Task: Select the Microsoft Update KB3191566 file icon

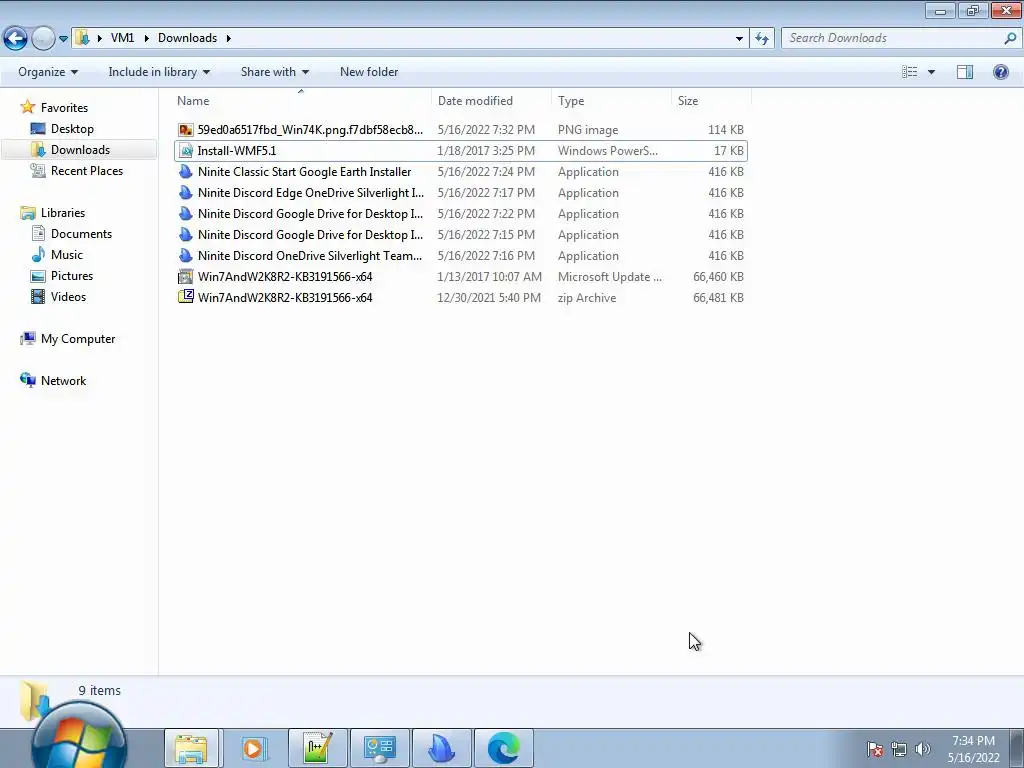Action: (185, 276)
